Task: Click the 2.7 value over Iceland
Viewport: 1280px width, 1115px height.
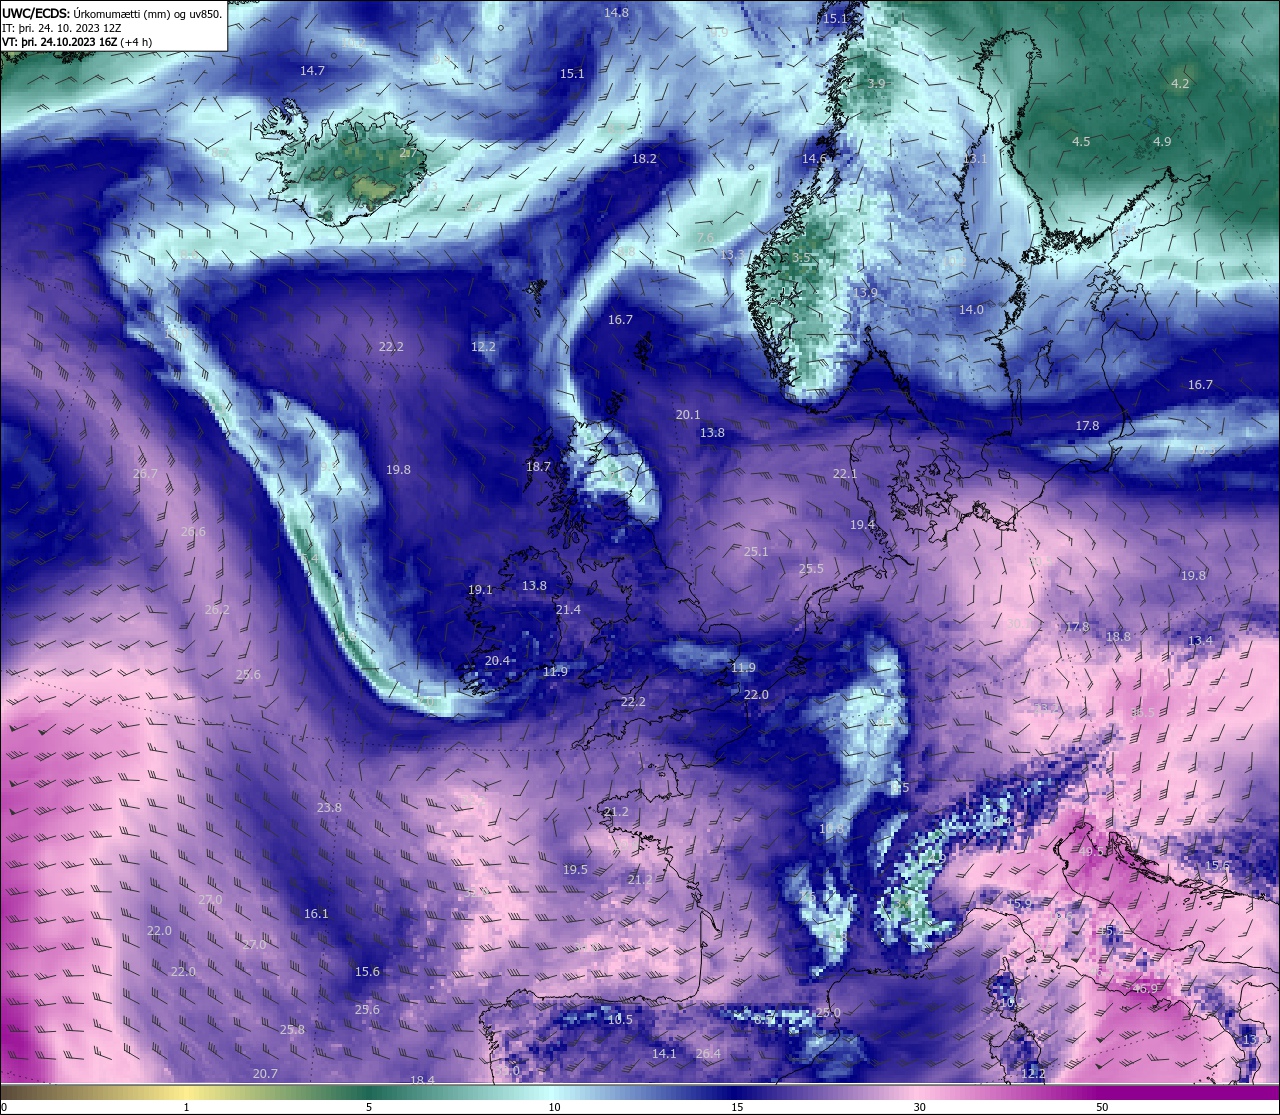Action: tap(408, 153)
